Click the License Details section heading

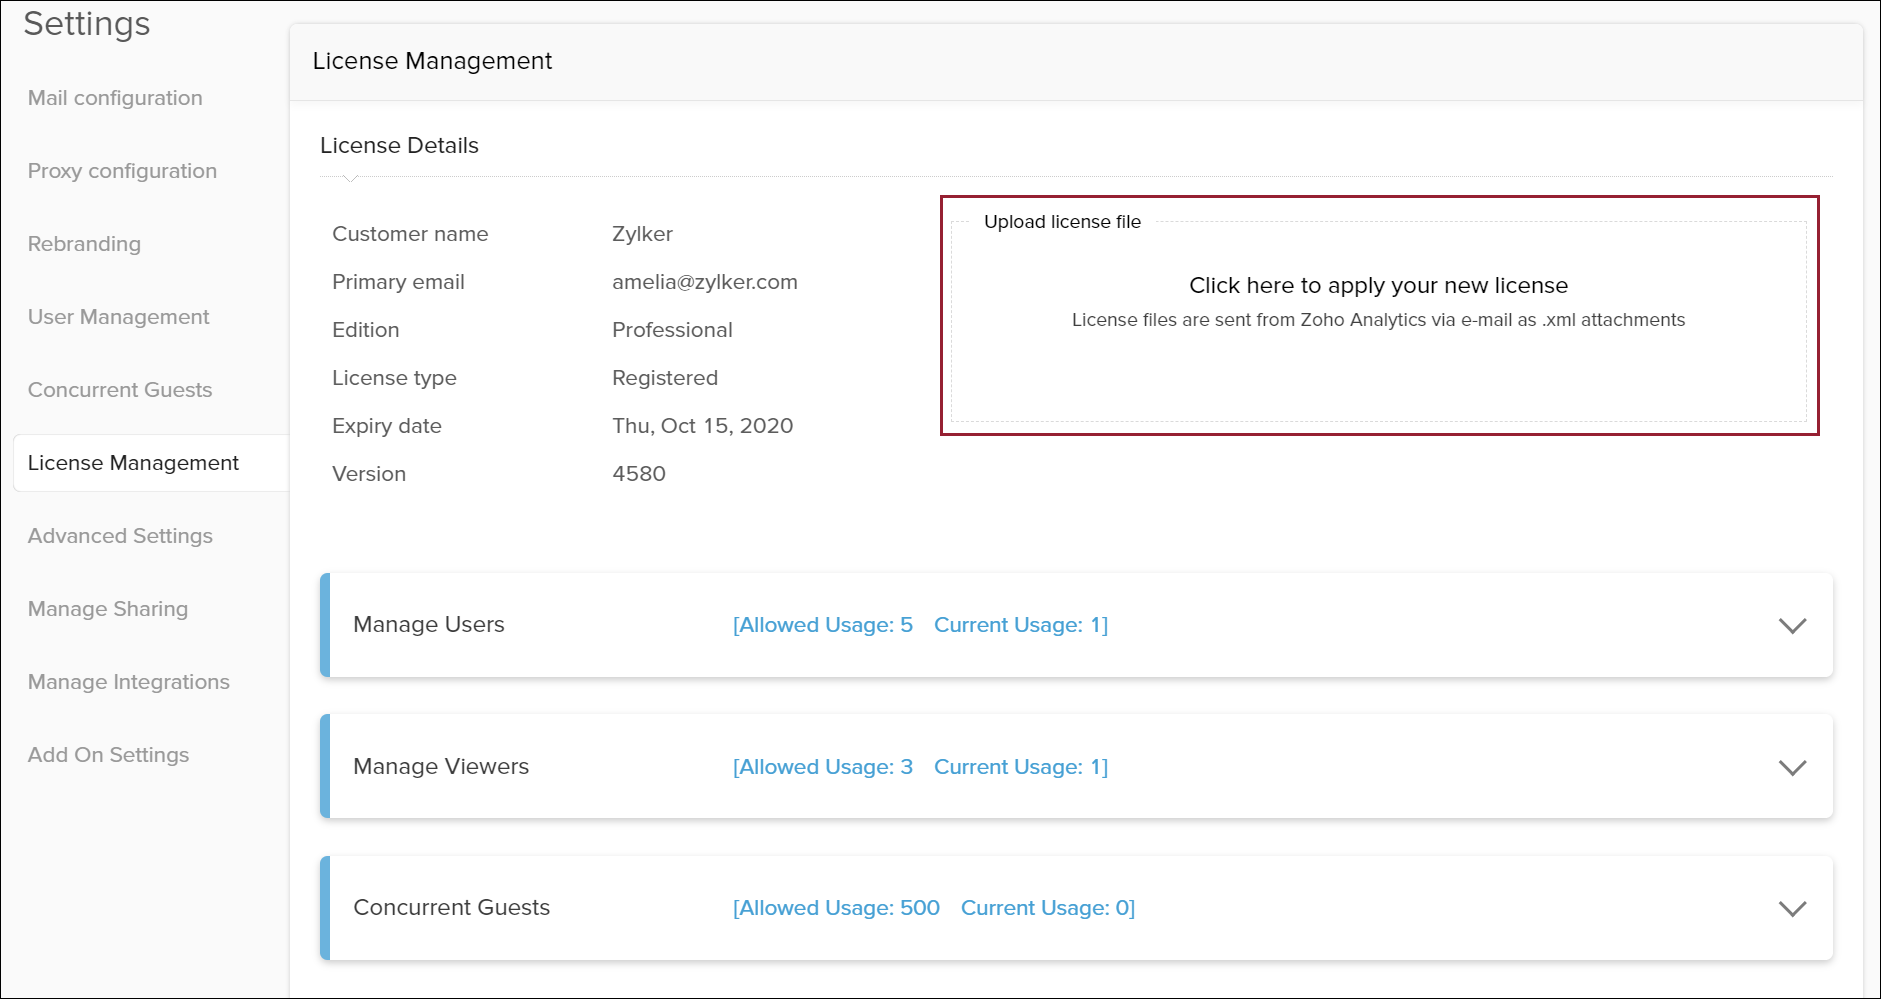point(399,146)
